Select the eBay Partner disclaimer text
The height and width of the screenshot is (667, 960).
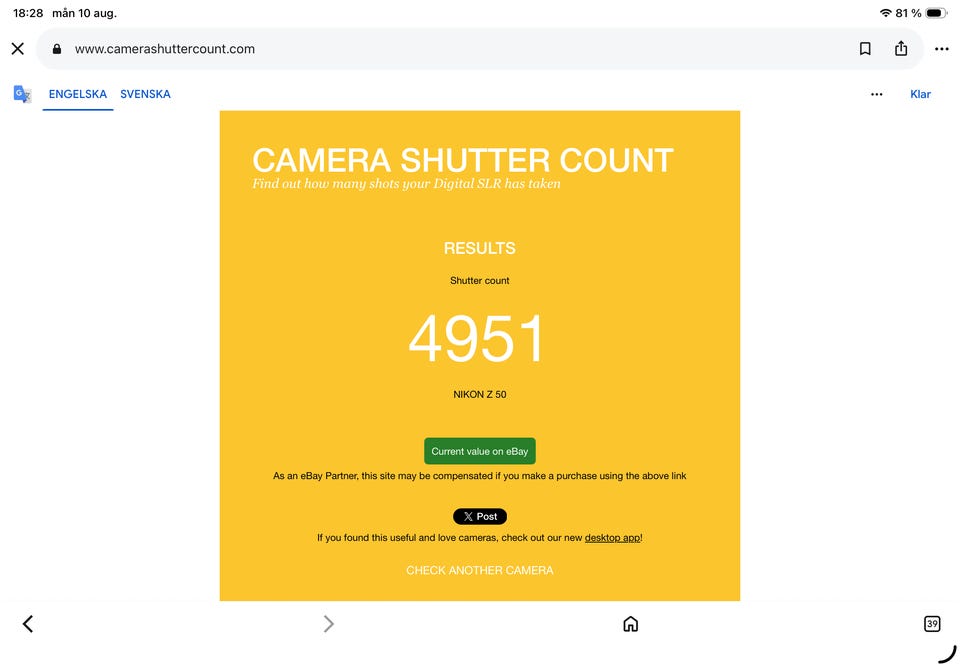479,476
